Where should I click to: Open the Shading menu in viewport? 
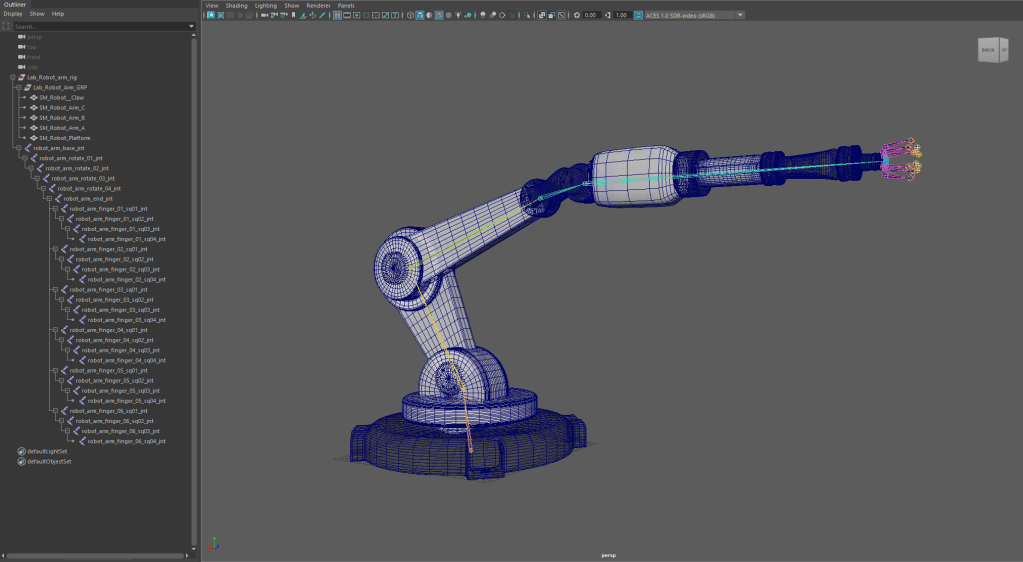pos(236,5)
